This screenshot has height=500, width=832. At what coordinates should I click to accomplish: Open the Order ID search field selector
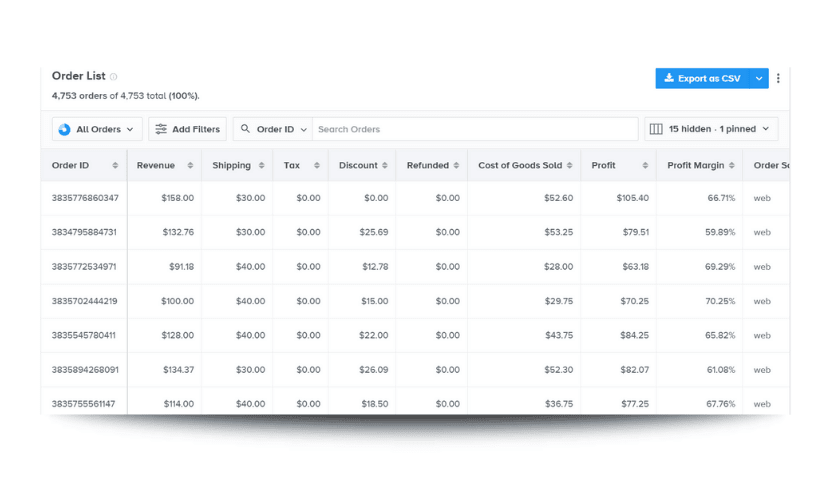(273, 129)
